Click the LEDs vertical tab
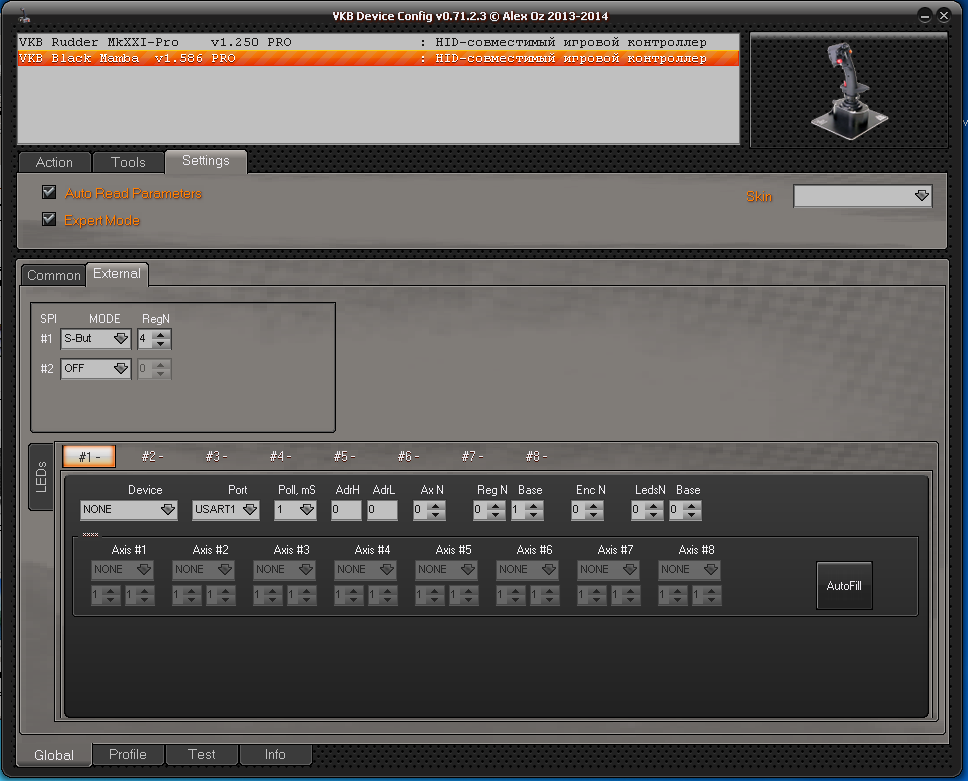Viewport: 968px width, 781px height. click(x=41, y=477)
